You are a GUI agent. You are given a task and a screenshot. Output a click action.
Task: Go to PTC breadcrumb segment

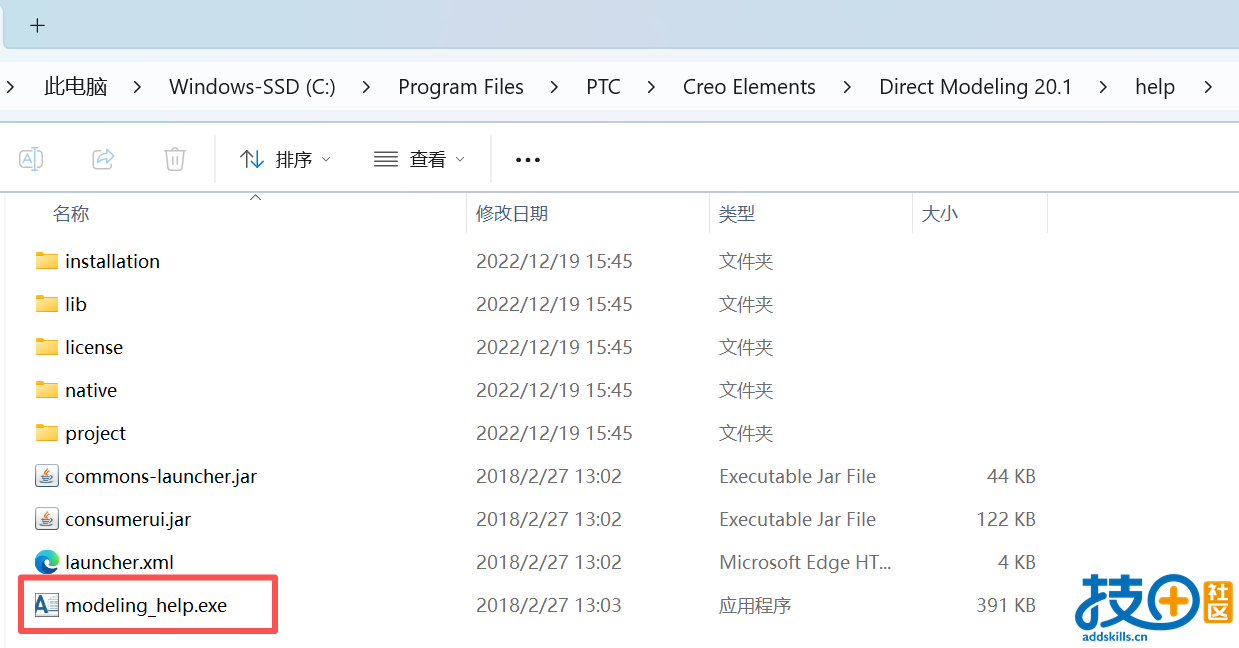click(603, 87)
